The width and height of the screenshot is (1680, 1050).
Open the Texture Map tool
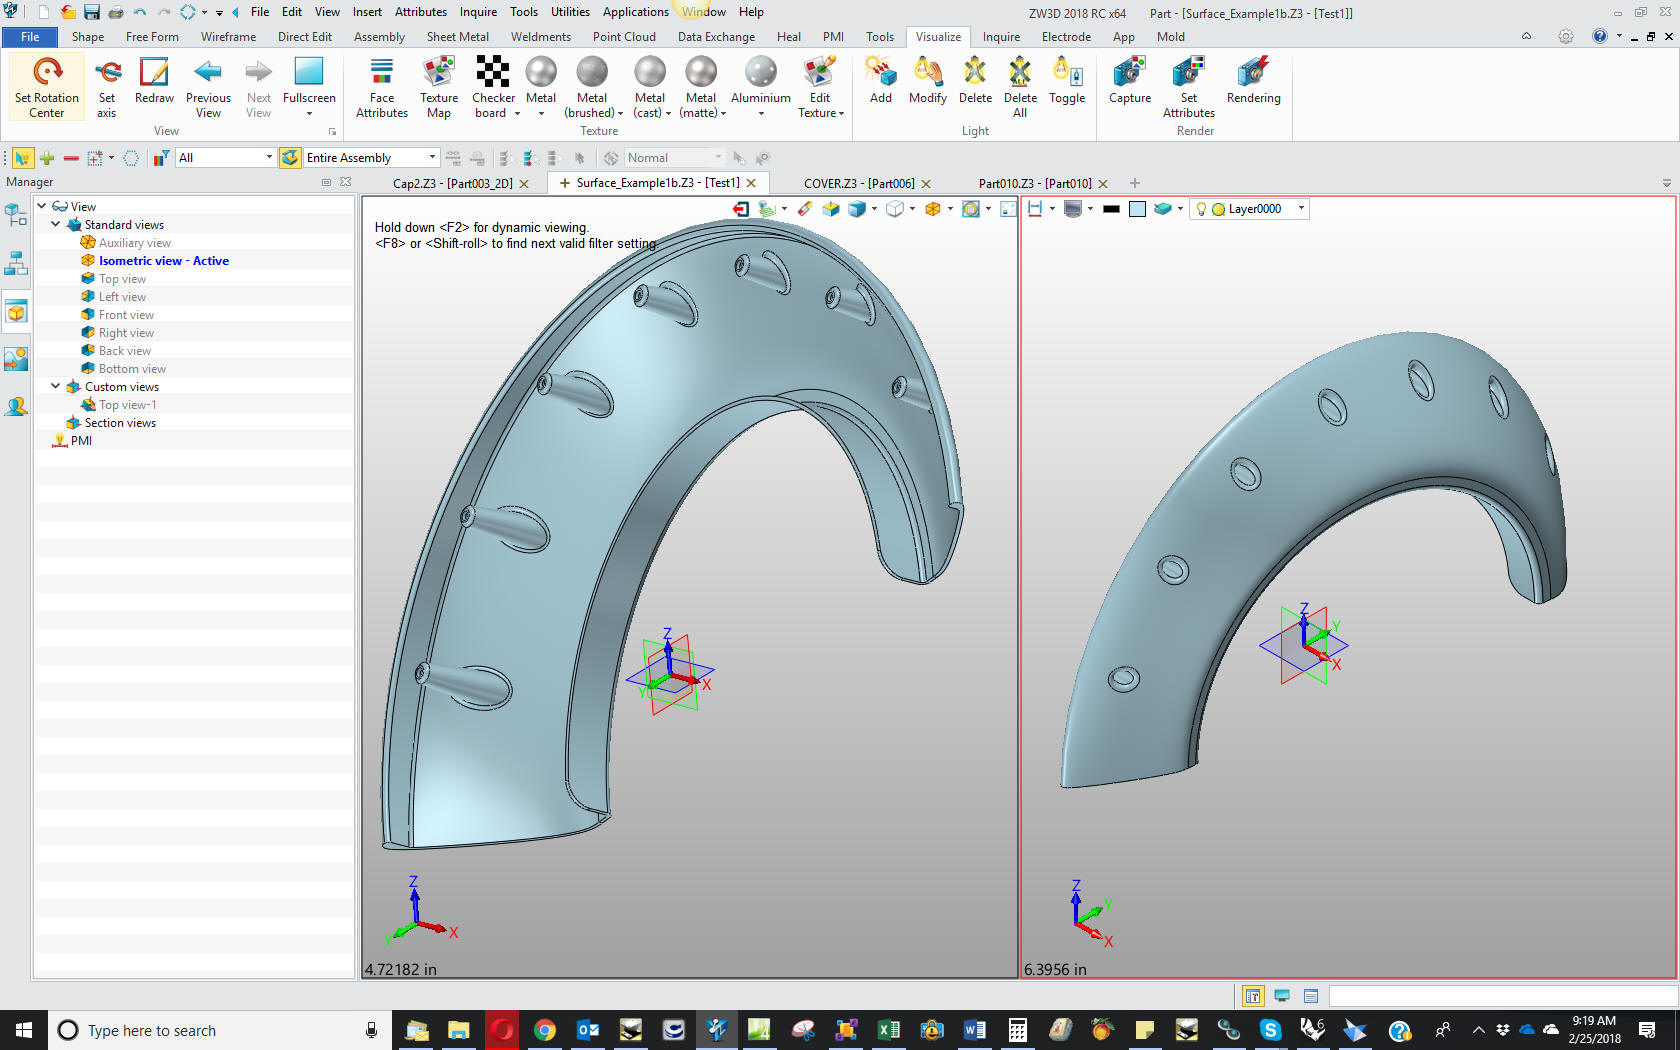click(439, 87)
